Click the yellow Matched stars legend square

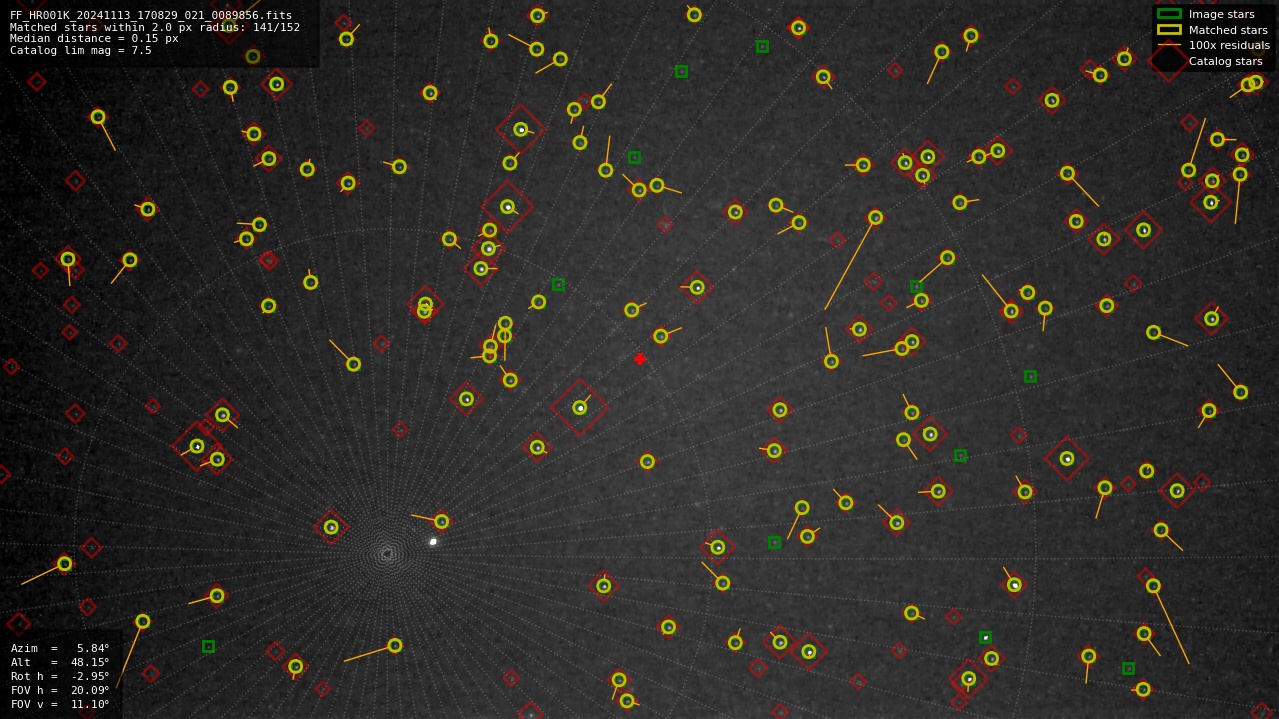point(1169,30)
